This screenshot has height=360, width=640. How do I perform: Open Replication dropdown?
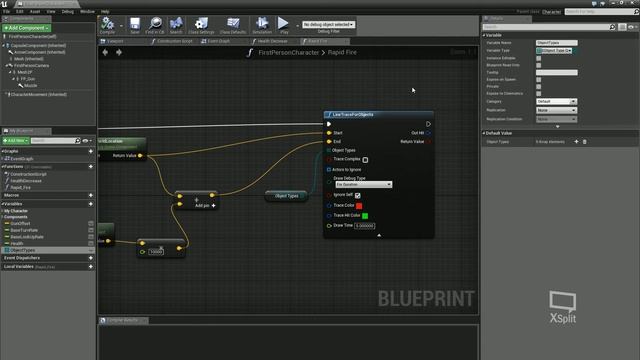[x=556, y=110]
